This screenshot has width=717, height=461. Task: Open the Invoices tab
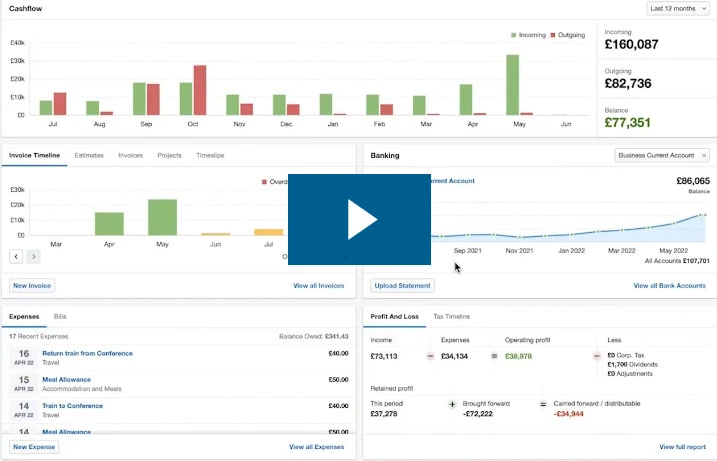pyautogui.click(x=130, y=155)
